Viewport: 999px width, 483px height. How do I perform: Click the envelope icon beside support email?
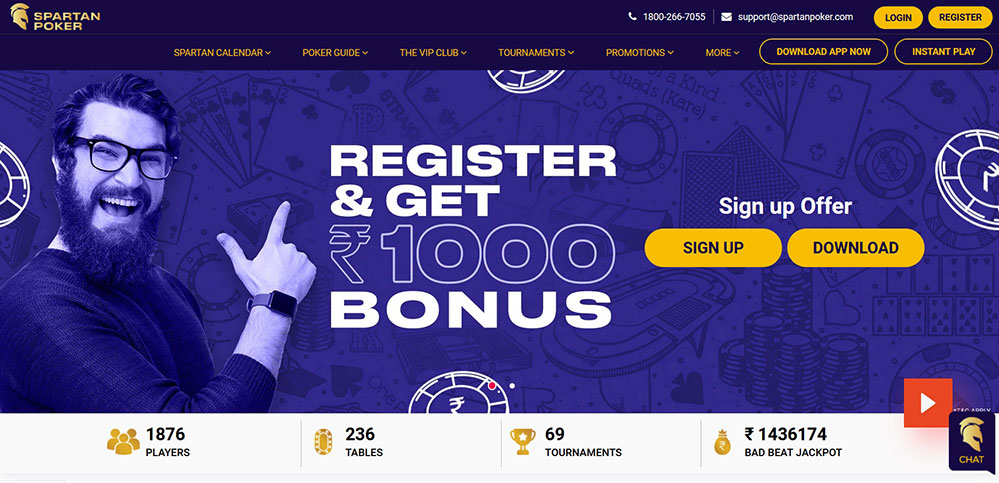click(x=726, y=17)
